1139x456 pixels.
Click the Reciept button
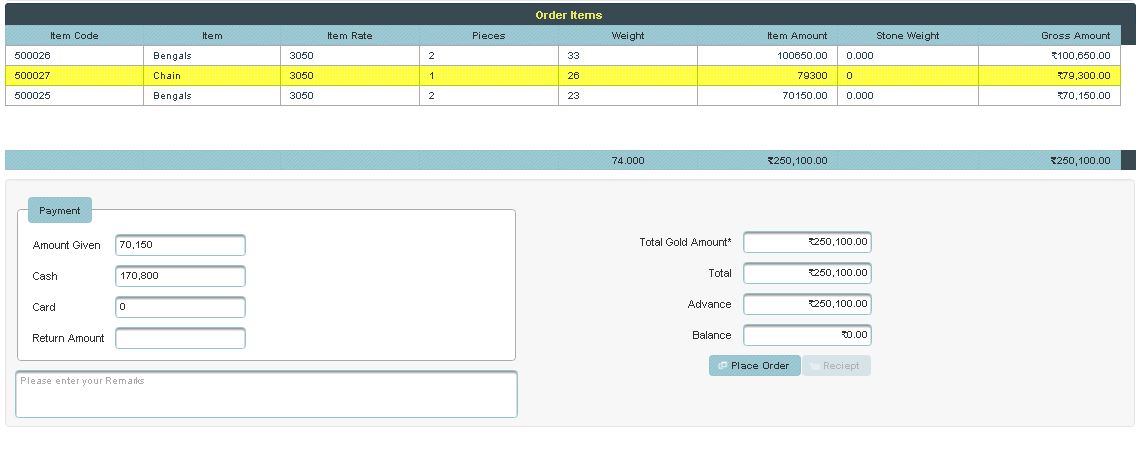[837, 366]
